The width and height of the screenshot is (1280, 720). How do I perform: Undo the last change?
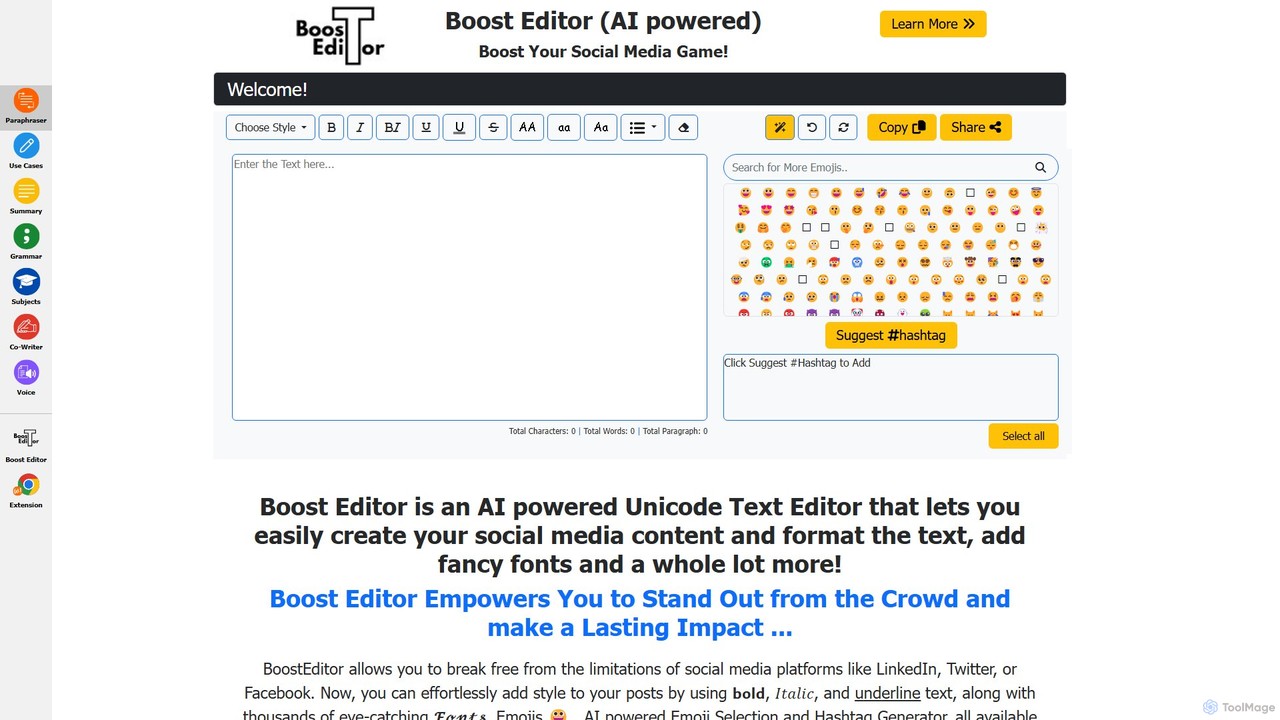tap(812, 127)
